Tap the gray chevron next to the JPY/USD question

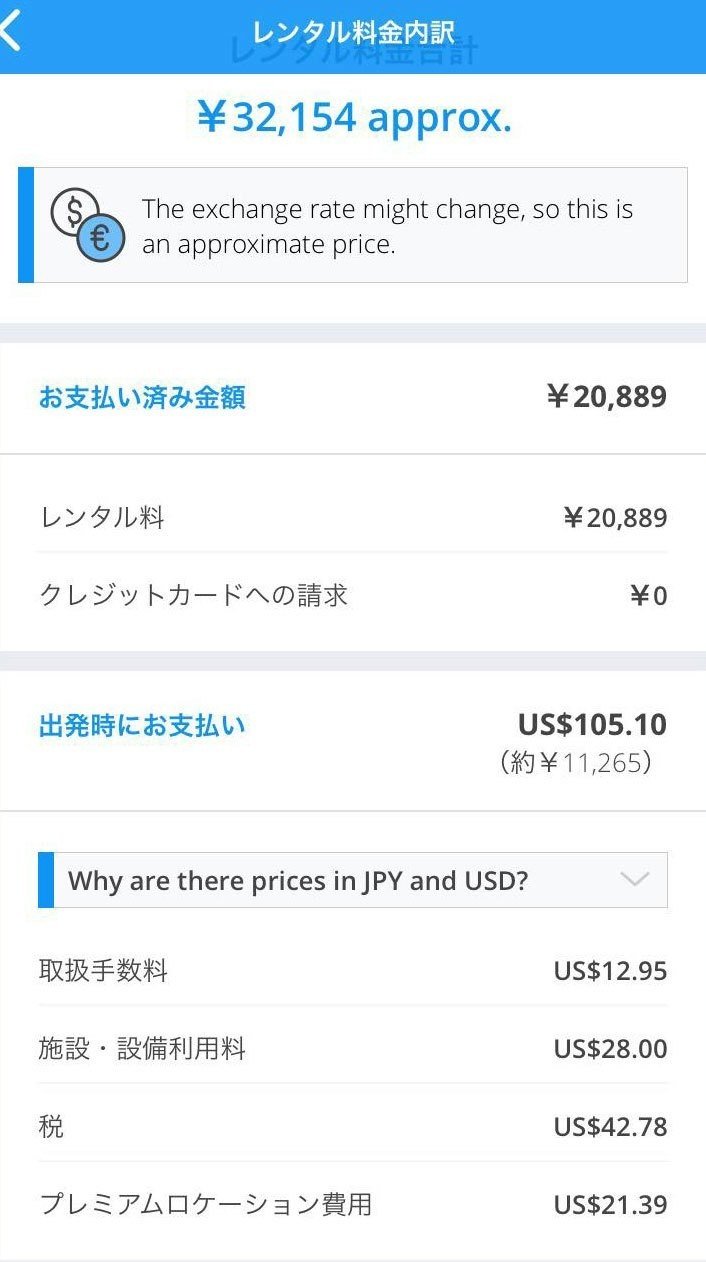pyautogui.click(x=633, y=880)
